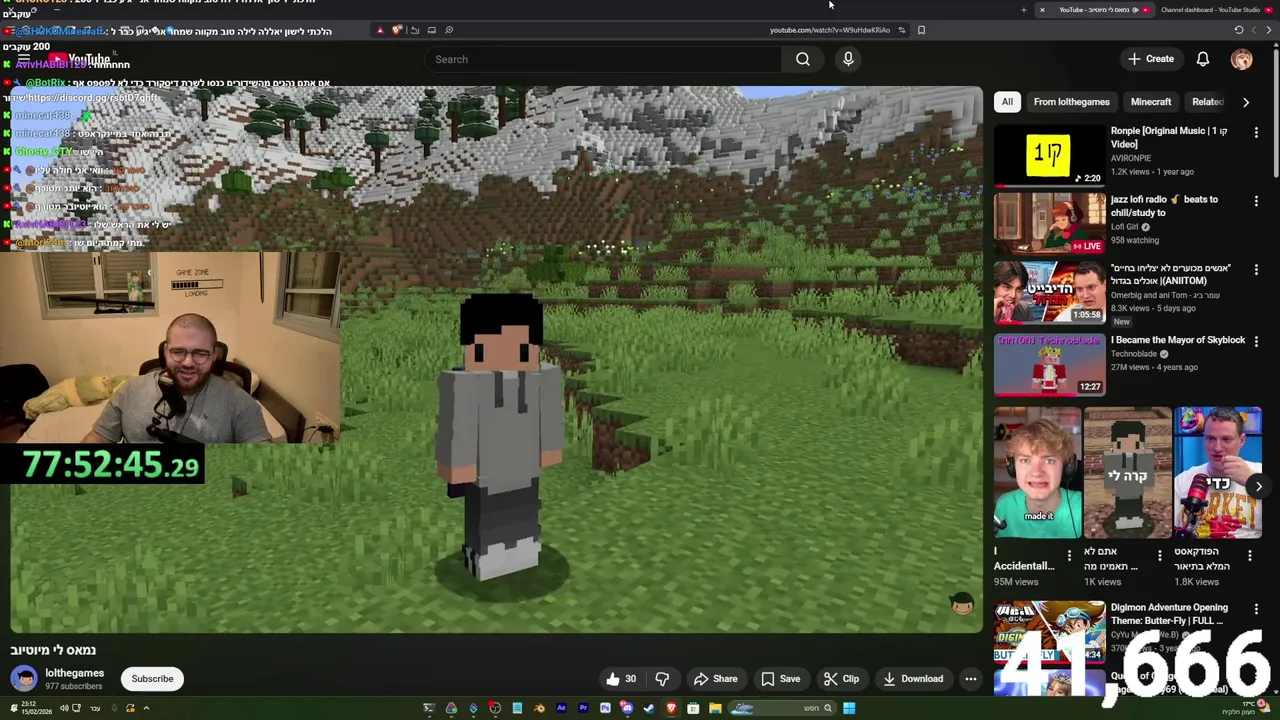1280x720 pixels.
Task: Click the YouTube search magnifier button
Action: click(802, 59)
